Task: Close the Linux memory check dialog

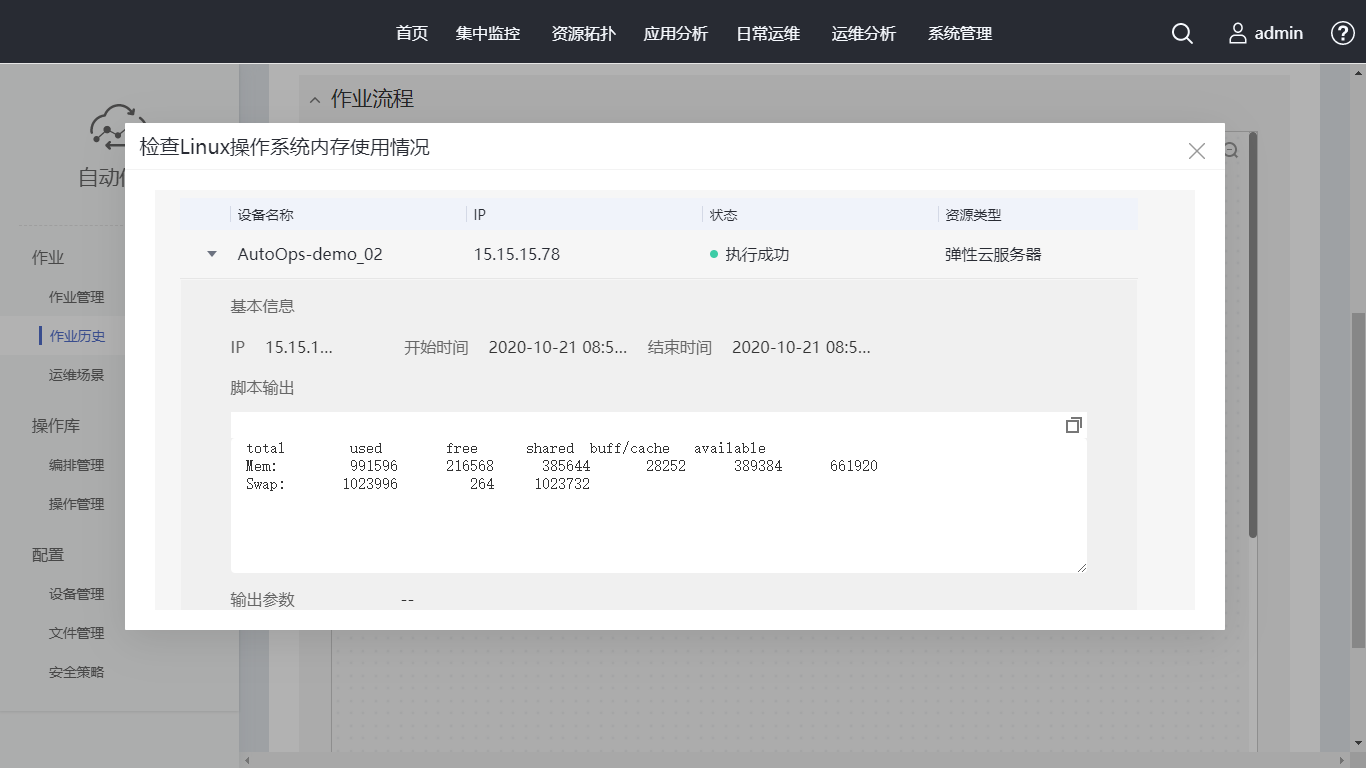Action: [x=1196, y=151]
